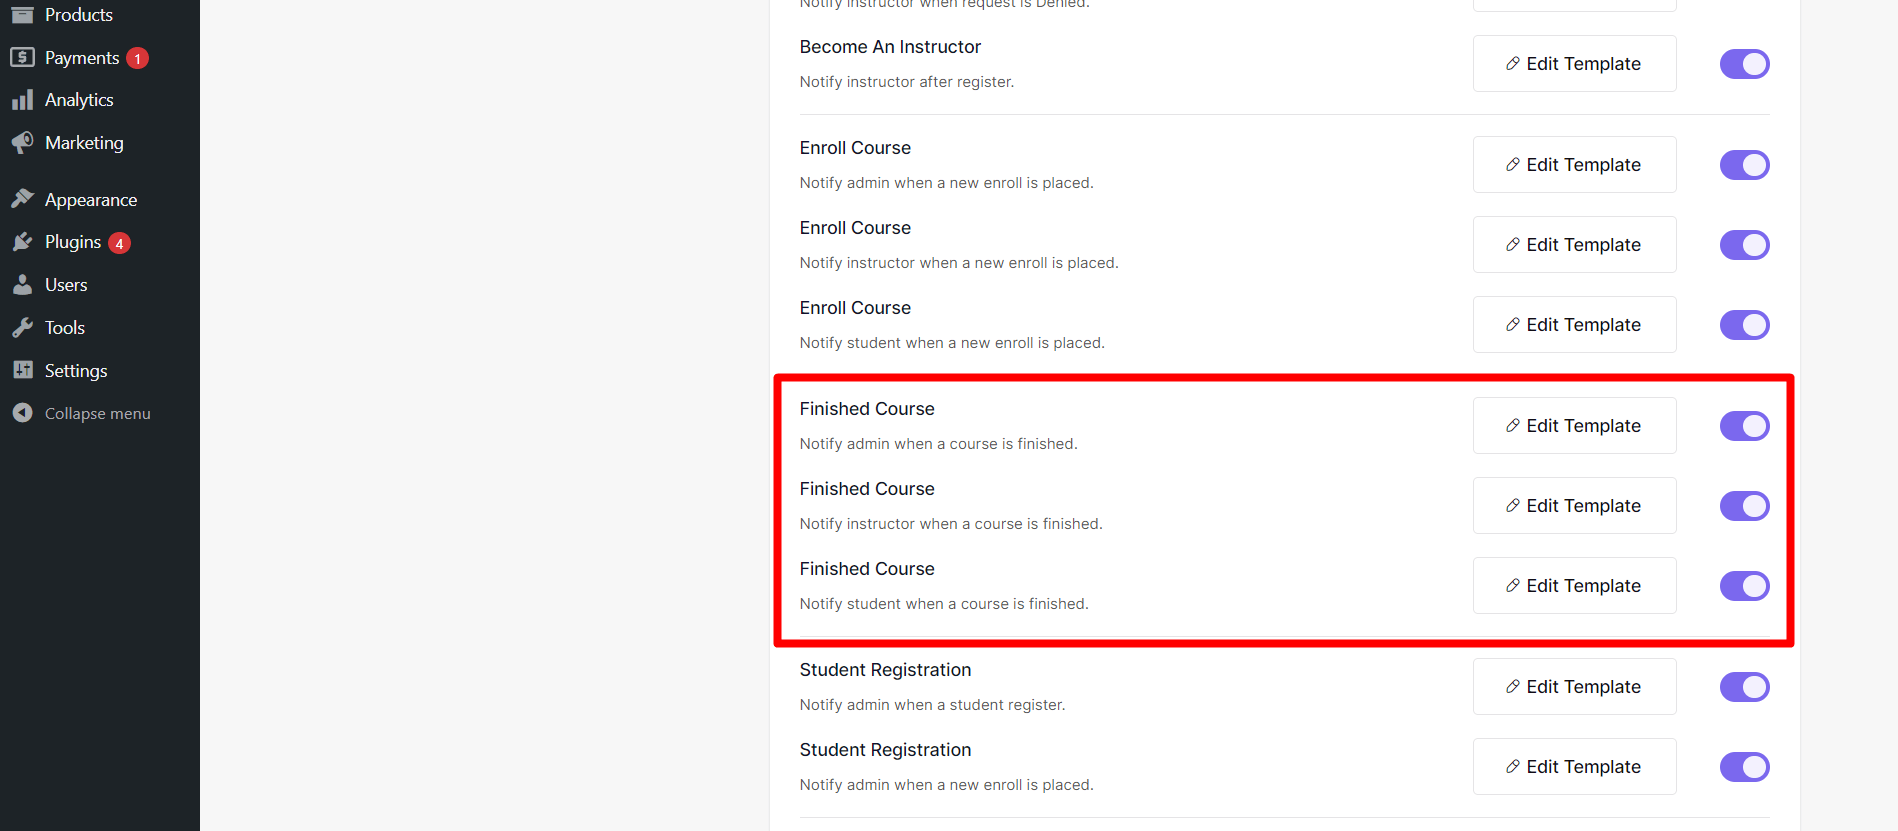Edit the Student Registration enrollment template
This screenshot has height=831, width=1898.
tap(1574, 766)
